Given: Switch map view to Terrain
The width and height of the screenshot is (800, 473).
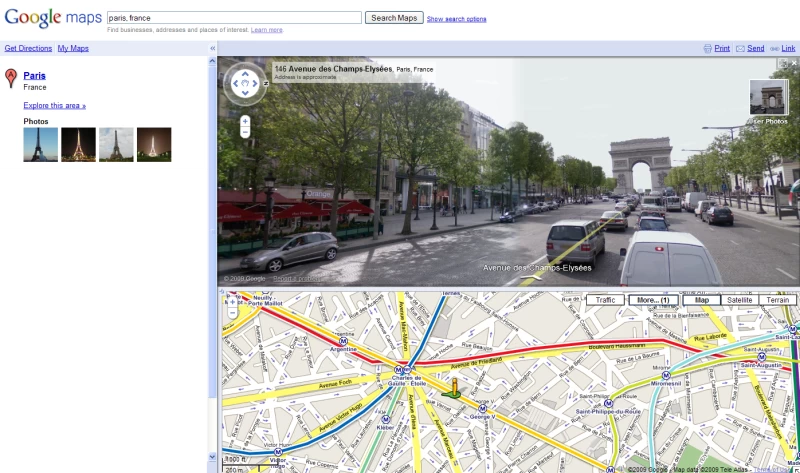Looking at the screenshot, I should click(x=777, y=300).
